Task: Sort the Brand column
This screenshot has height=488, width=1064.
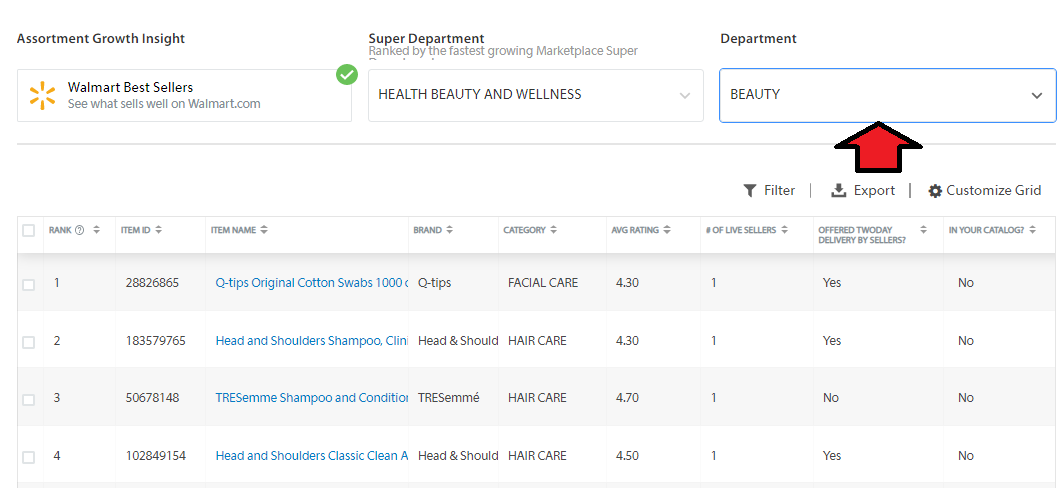Action: pyautogui.click(x=449, y=230)
